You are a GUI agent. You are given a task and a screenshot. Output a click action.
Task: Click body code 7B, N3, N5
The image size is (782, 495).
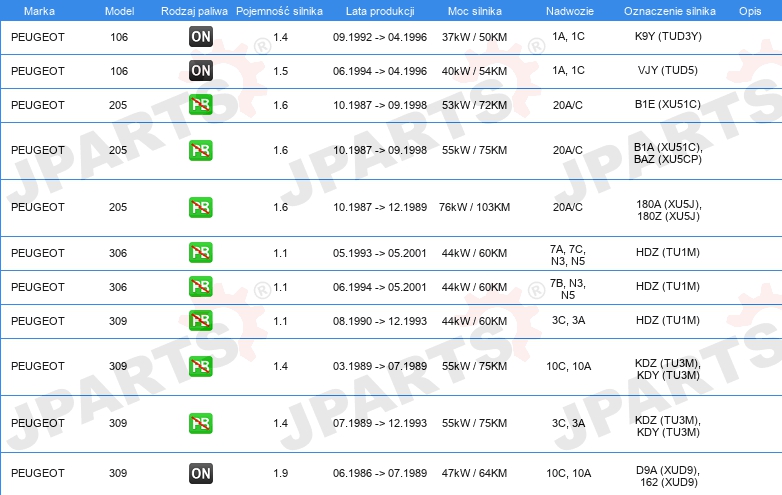(x=568, y=289)
